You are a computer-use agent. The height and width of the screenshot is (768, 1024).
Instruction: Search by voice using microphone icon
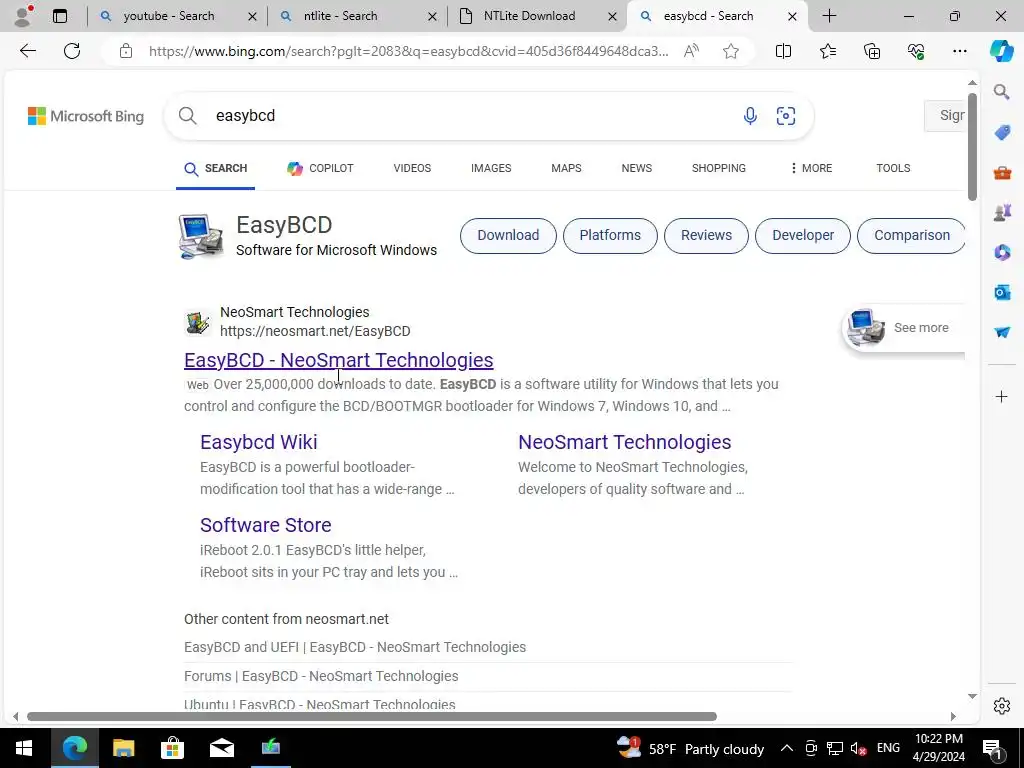click(750, 116)
